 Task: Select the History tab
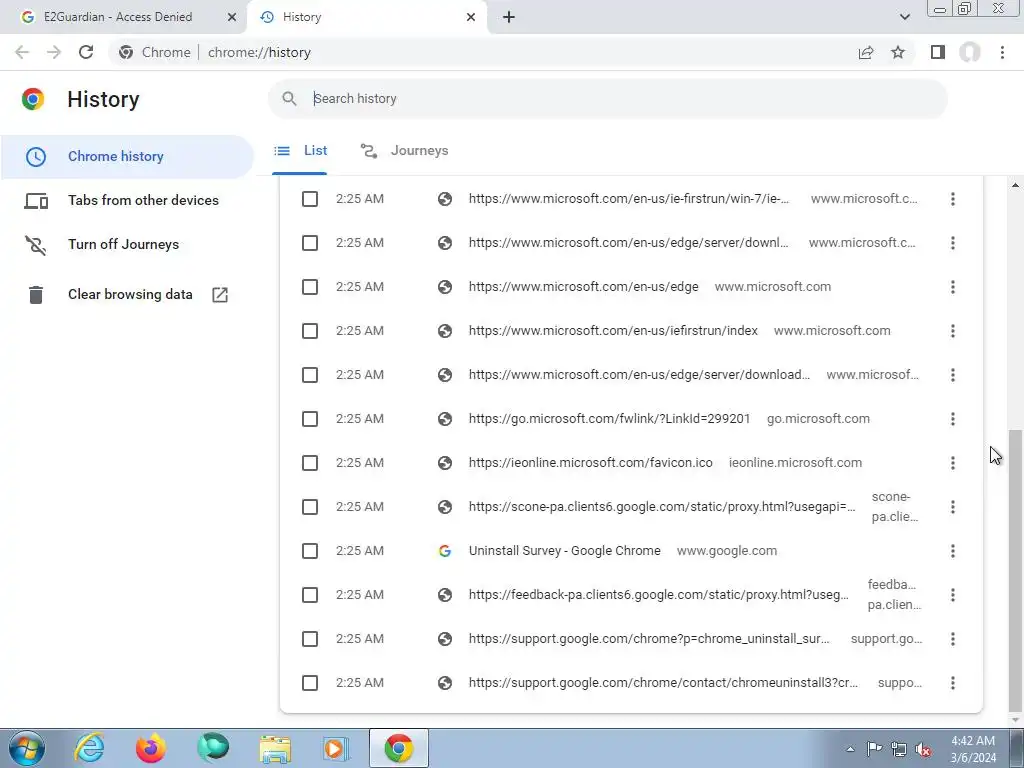367,17
